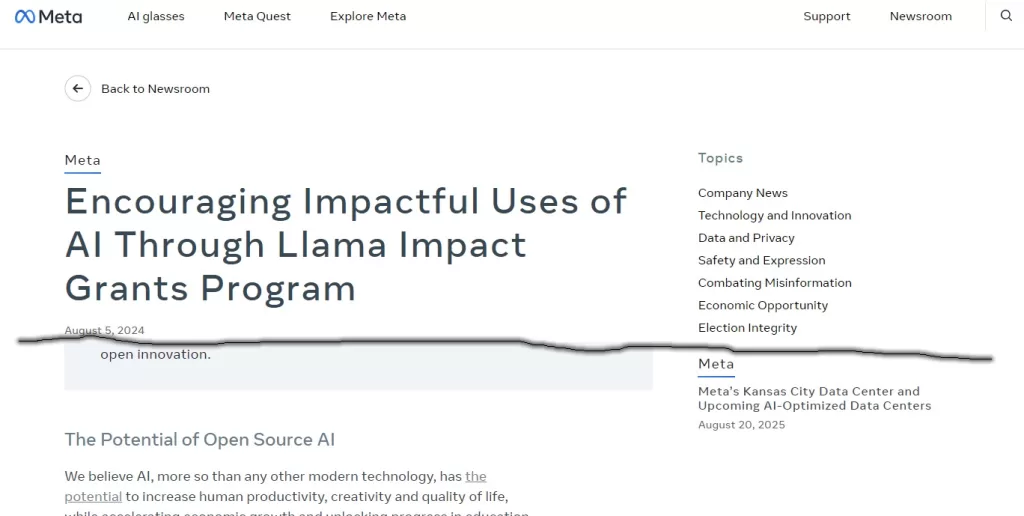Click the back arrow circle icon
Viewport: 1024px width, 516px height.
78,88
